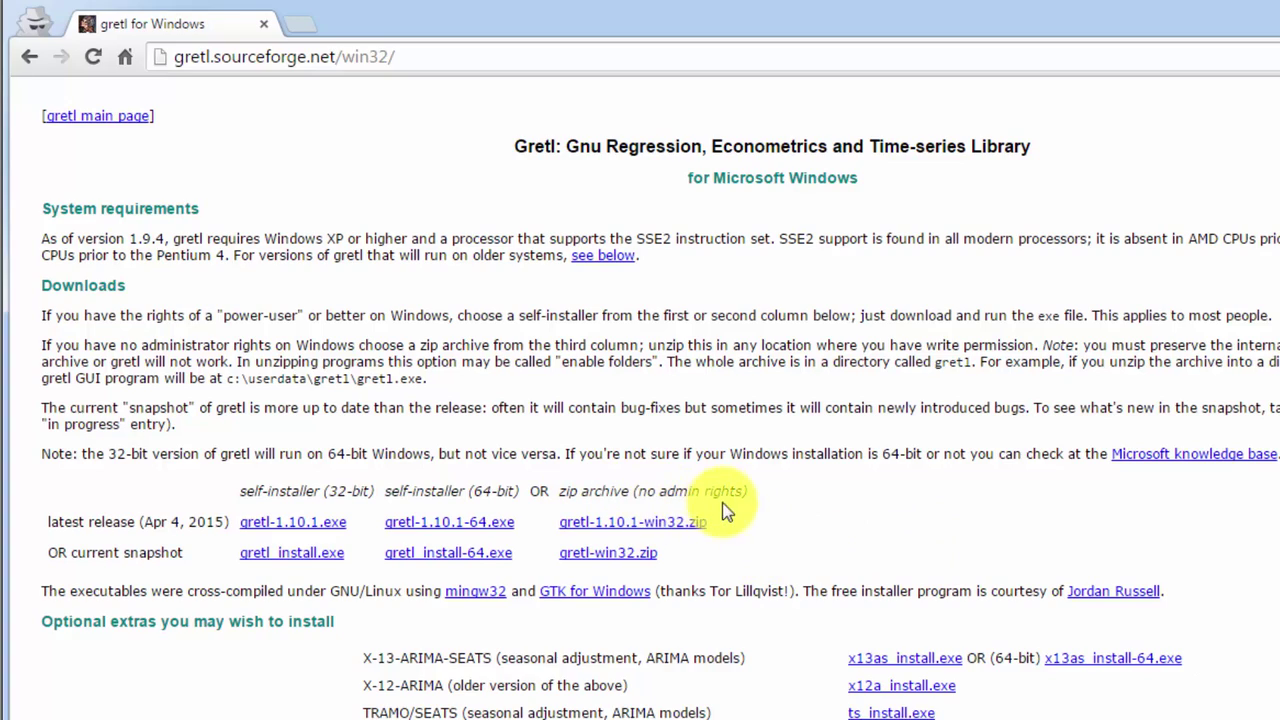
Task: Visit the Jordan Russell link
Action: pyautogui.click(x=1113, y=591)
